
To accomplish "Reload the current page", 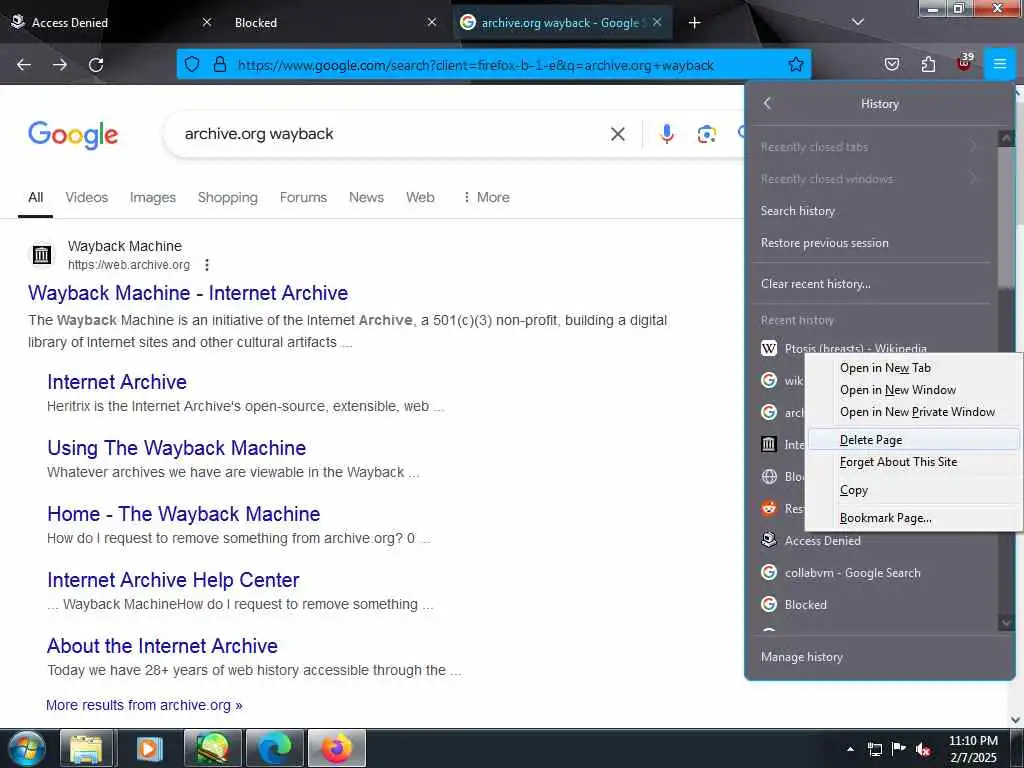I will pyautogui.click(x=96, y=65).
